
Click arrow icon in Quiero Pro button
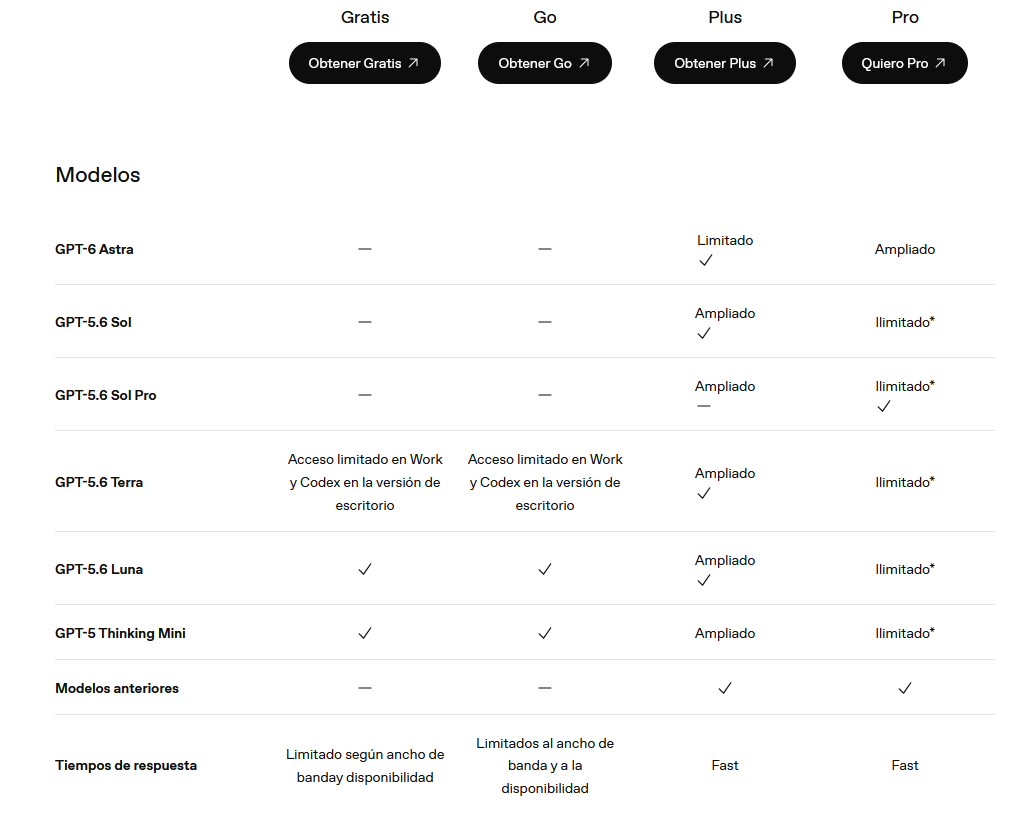[x=941, y=63]
